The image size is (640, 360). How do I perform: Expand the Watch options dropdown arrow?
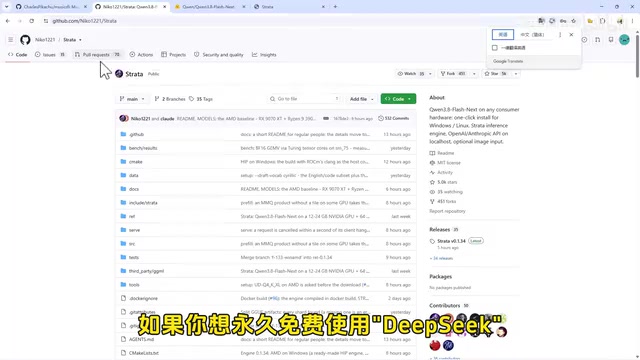coord(430,74)
